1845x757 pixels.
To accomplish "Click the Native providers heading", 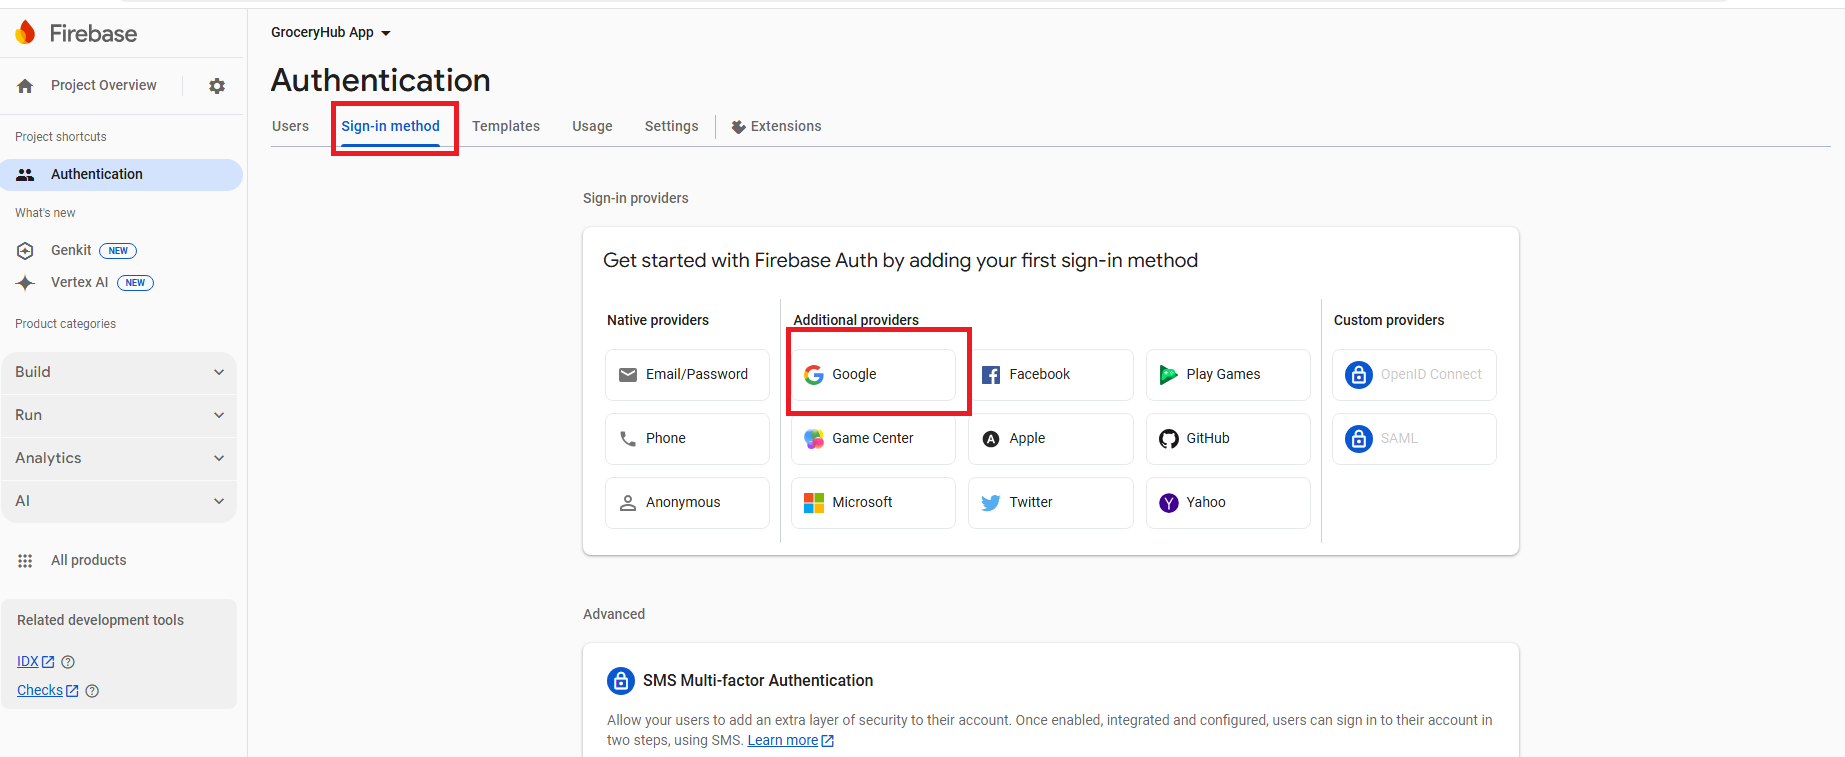I will 658,320.
